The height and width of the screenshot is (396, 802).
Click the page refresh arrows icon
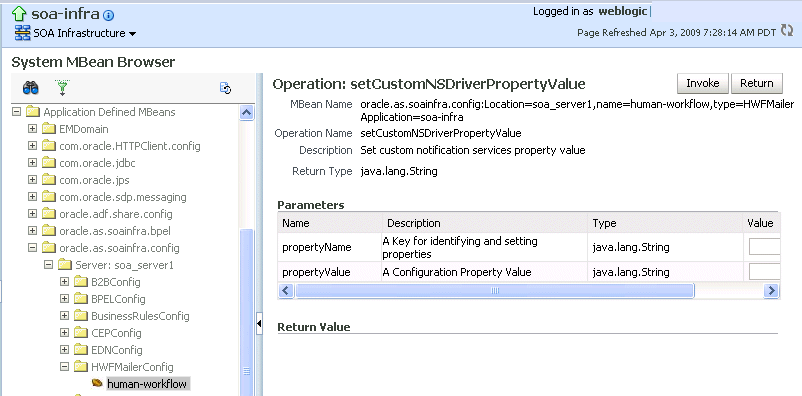786,30
